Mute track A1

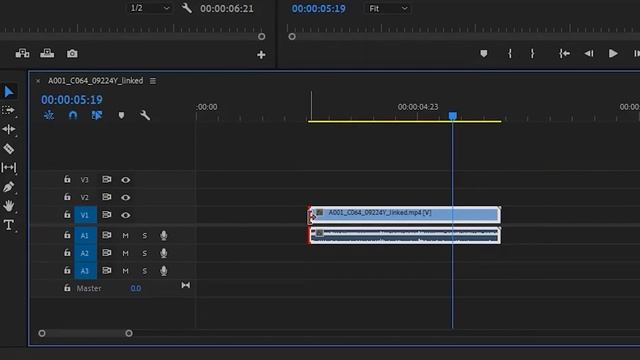[x=125, y=236]
